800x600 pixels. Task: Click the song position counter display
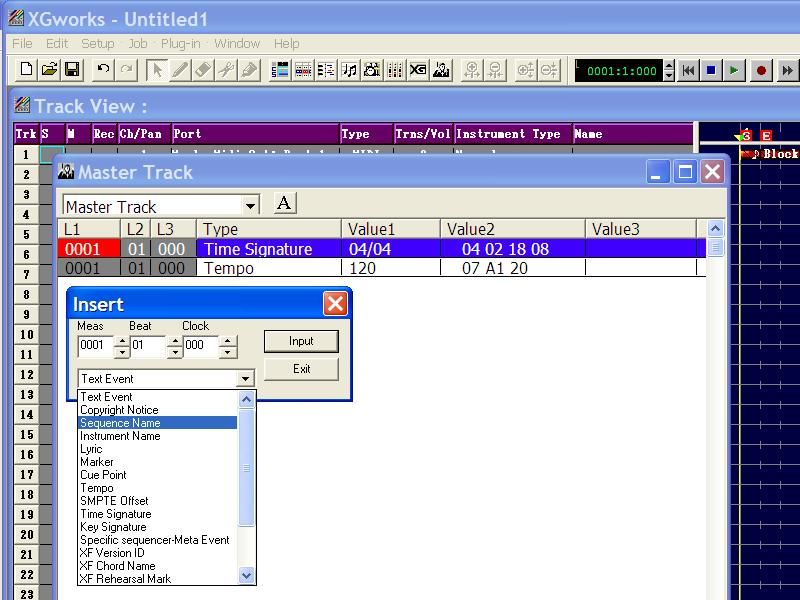(619, 70)
